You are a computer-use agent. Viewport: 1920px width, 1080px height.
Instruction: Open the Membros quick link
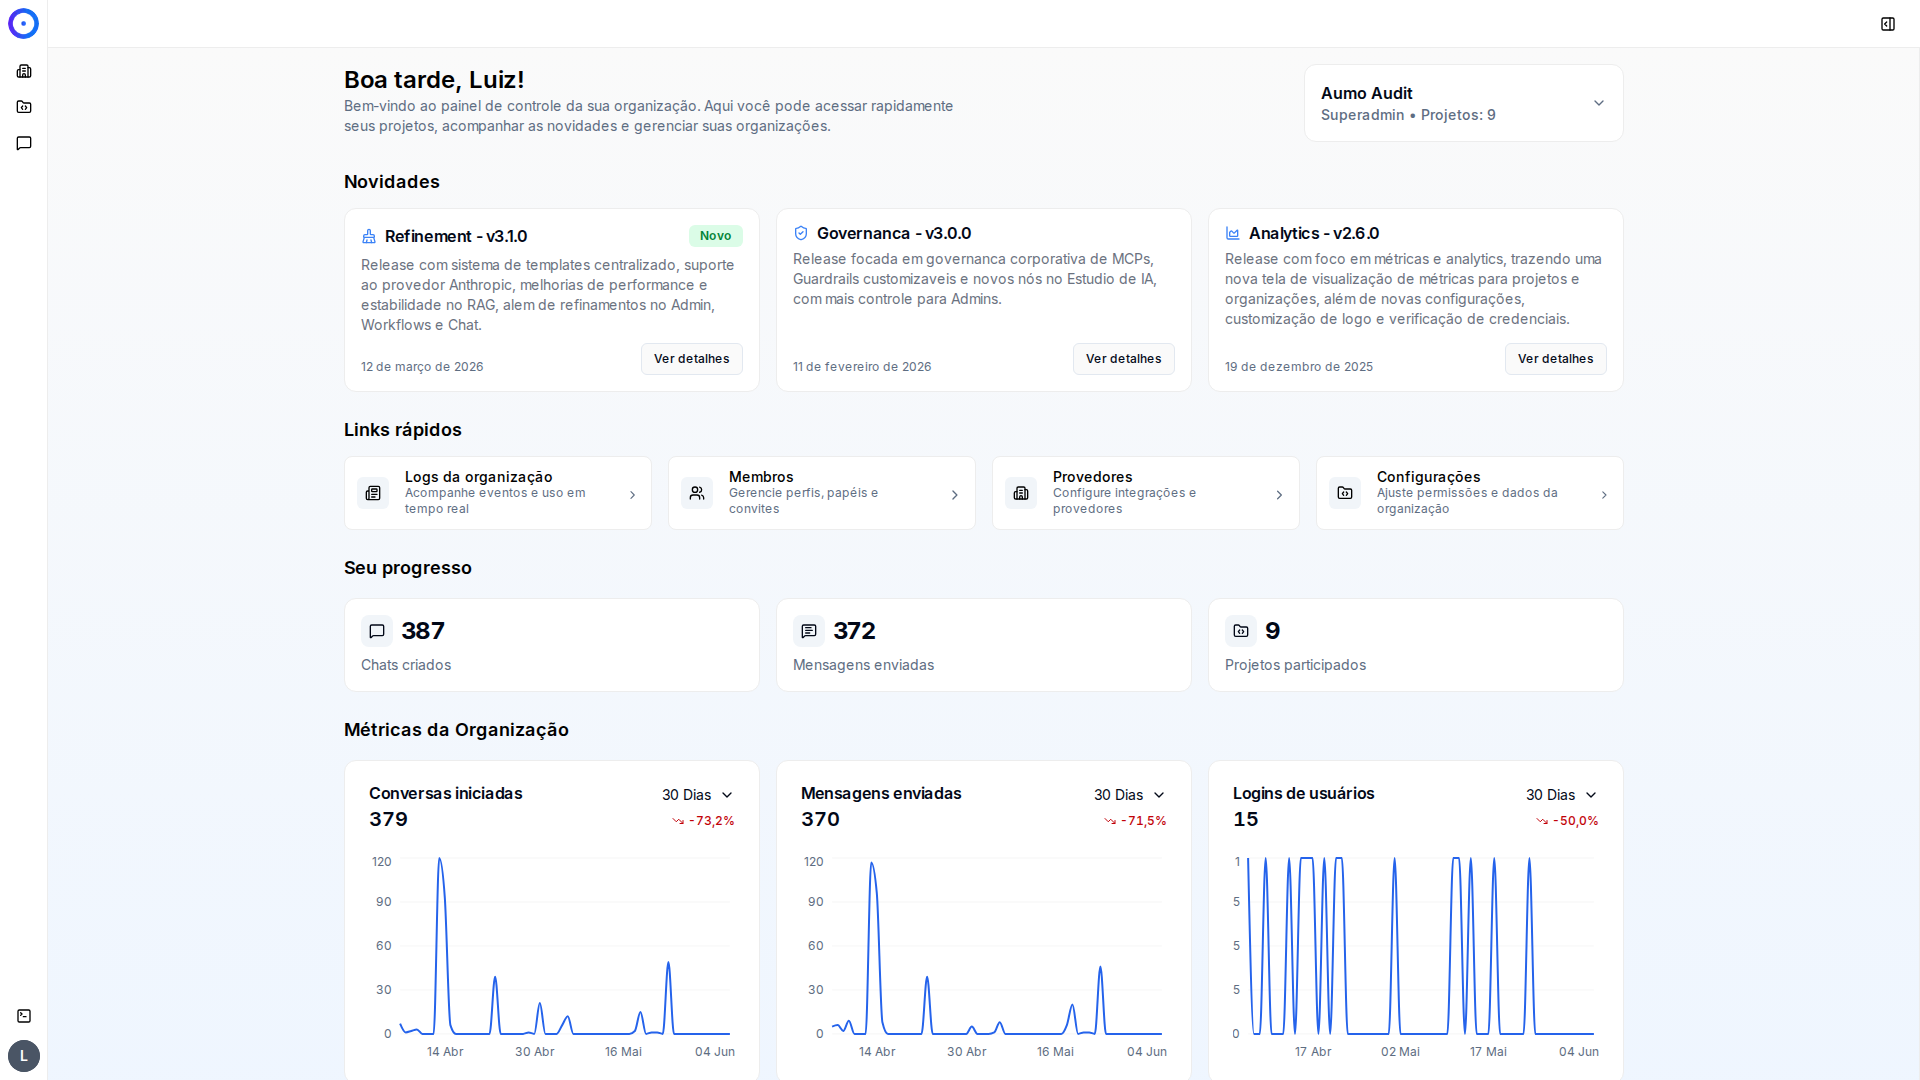[x=822, y=493]
